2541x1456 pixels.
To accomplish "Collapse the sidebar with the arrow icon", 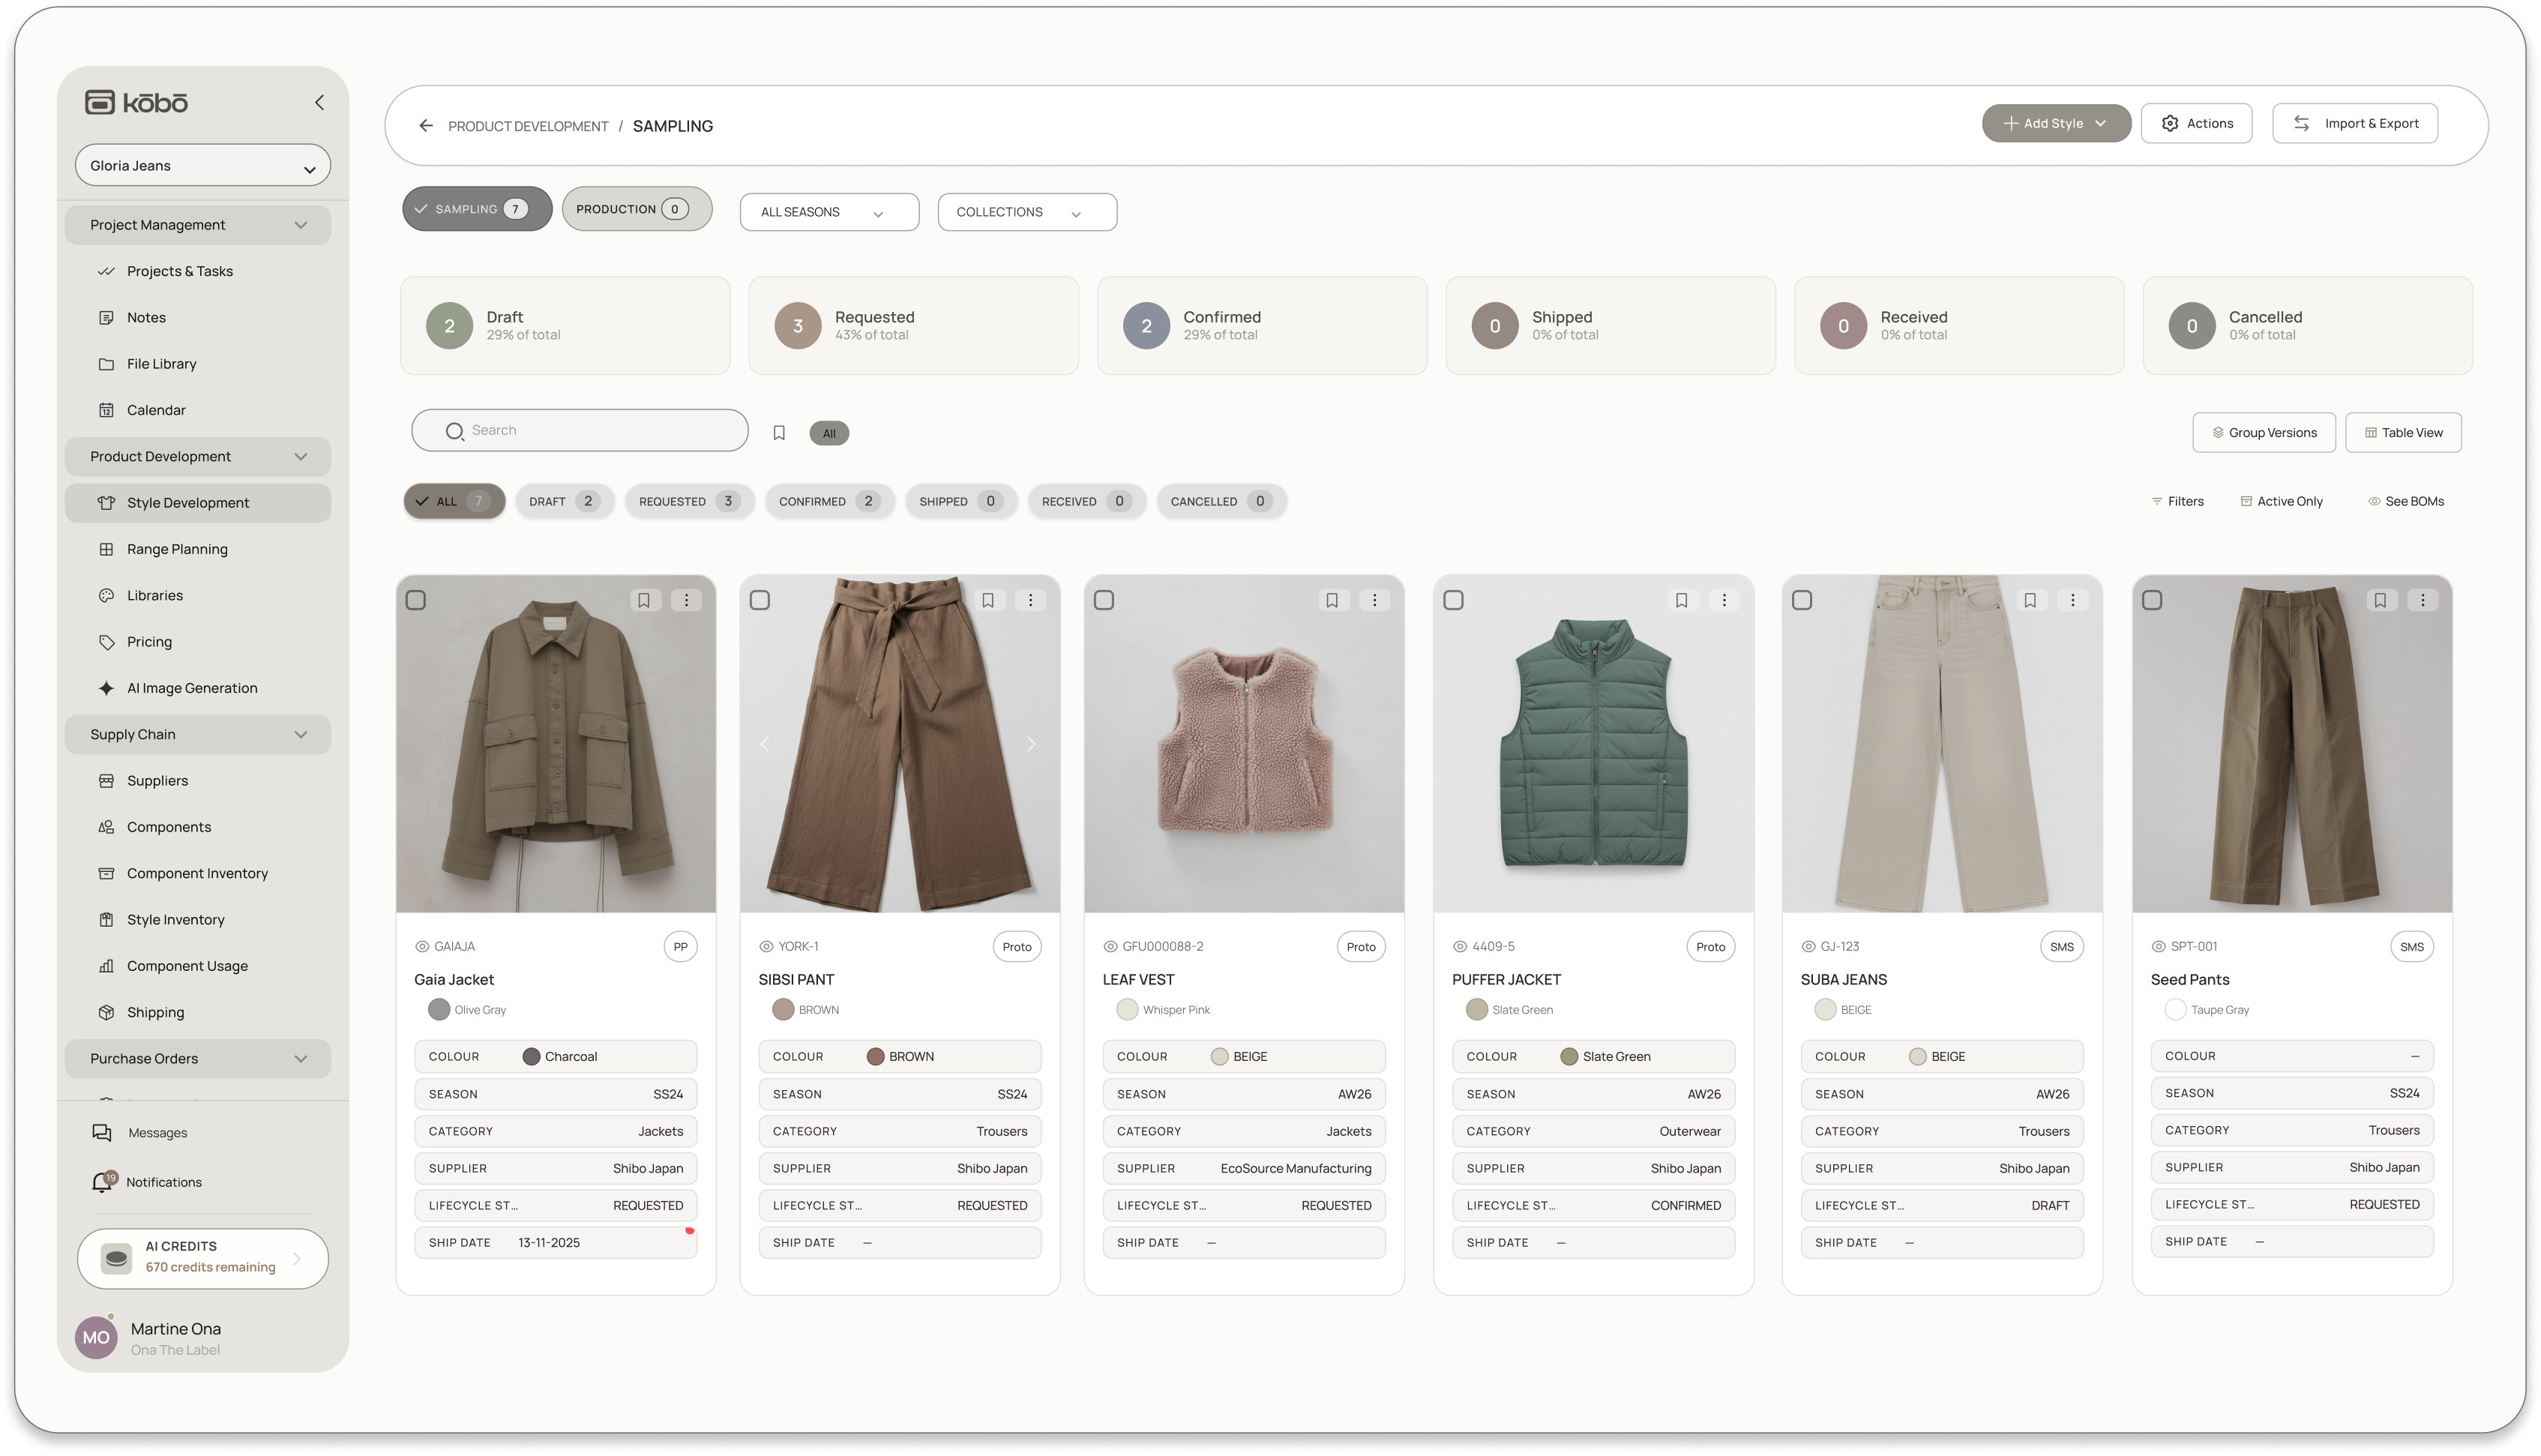I will tap(319, 102).
